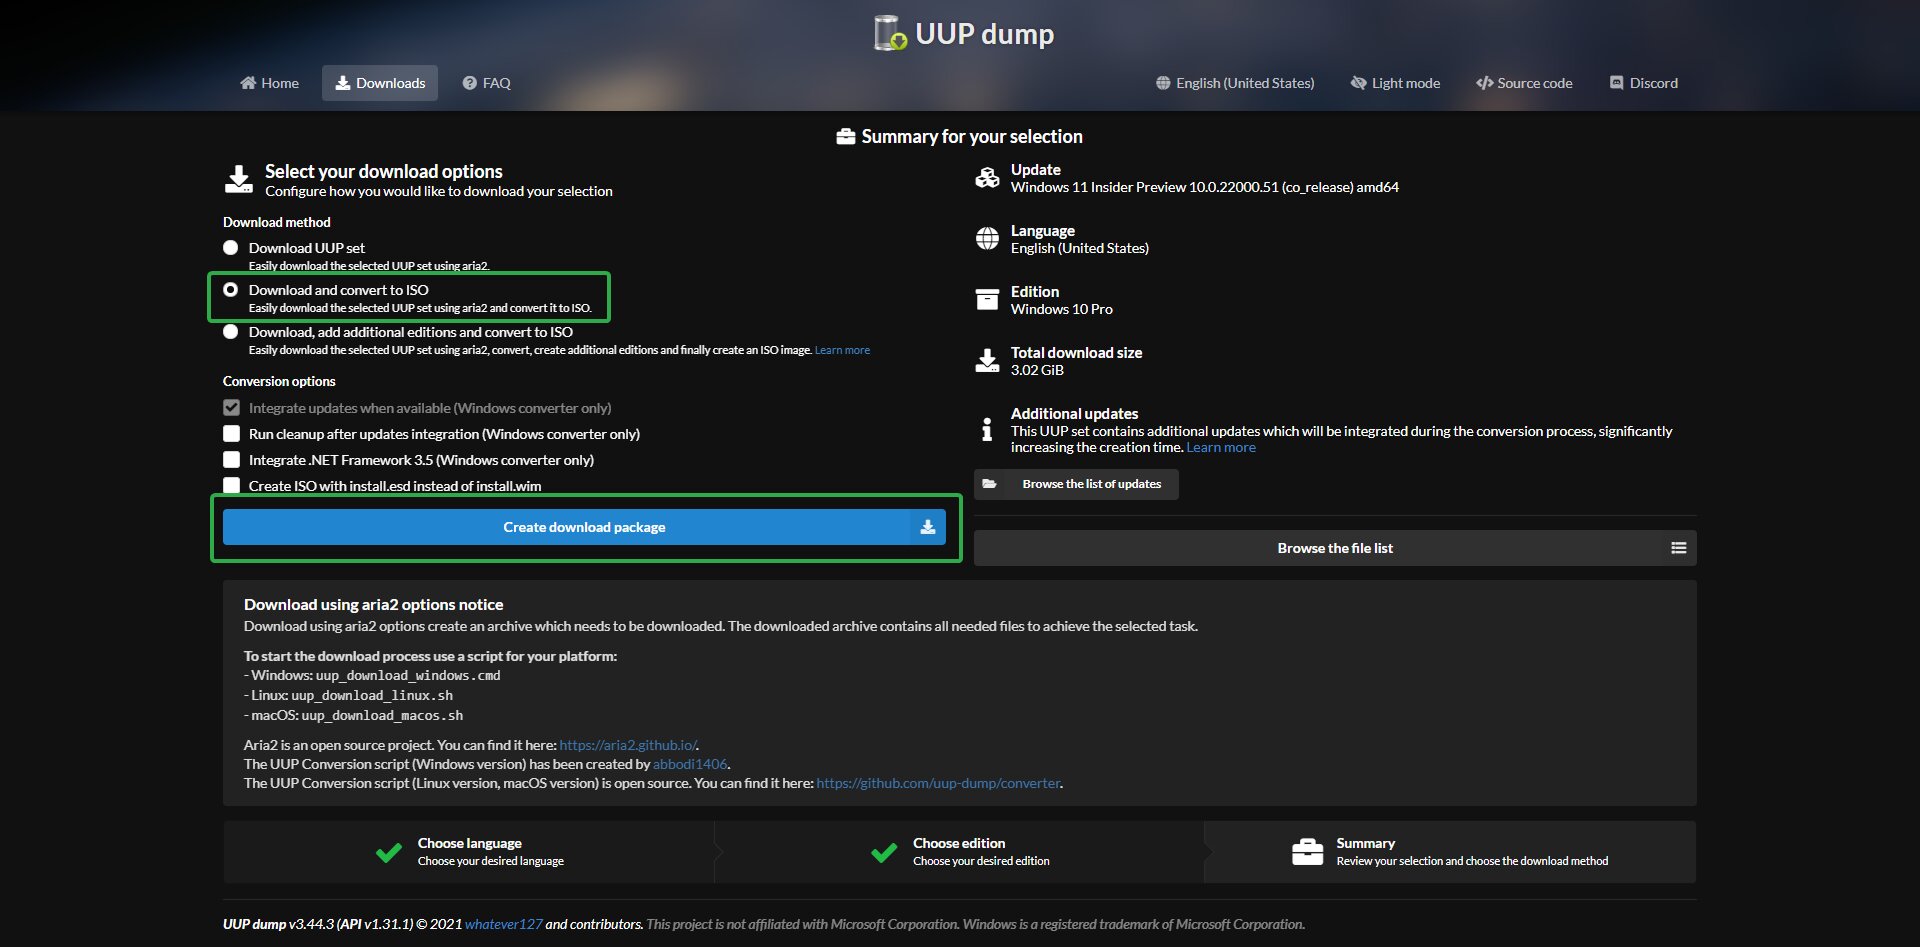Viewport: 1920px width, 947px height.
Task: Click the crossed-eye icon beside Light mode
Action: coord(1359,83)
